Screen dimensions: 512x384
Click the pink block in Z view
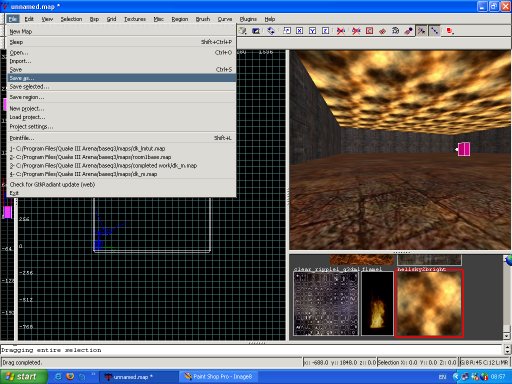pyautogui.click(x=7, y=212)
